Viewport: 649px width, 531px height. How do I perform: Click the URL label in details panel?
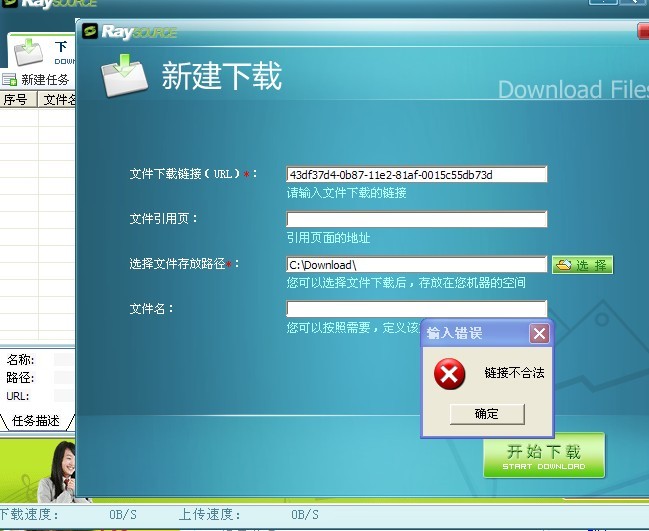coord(18,396)
